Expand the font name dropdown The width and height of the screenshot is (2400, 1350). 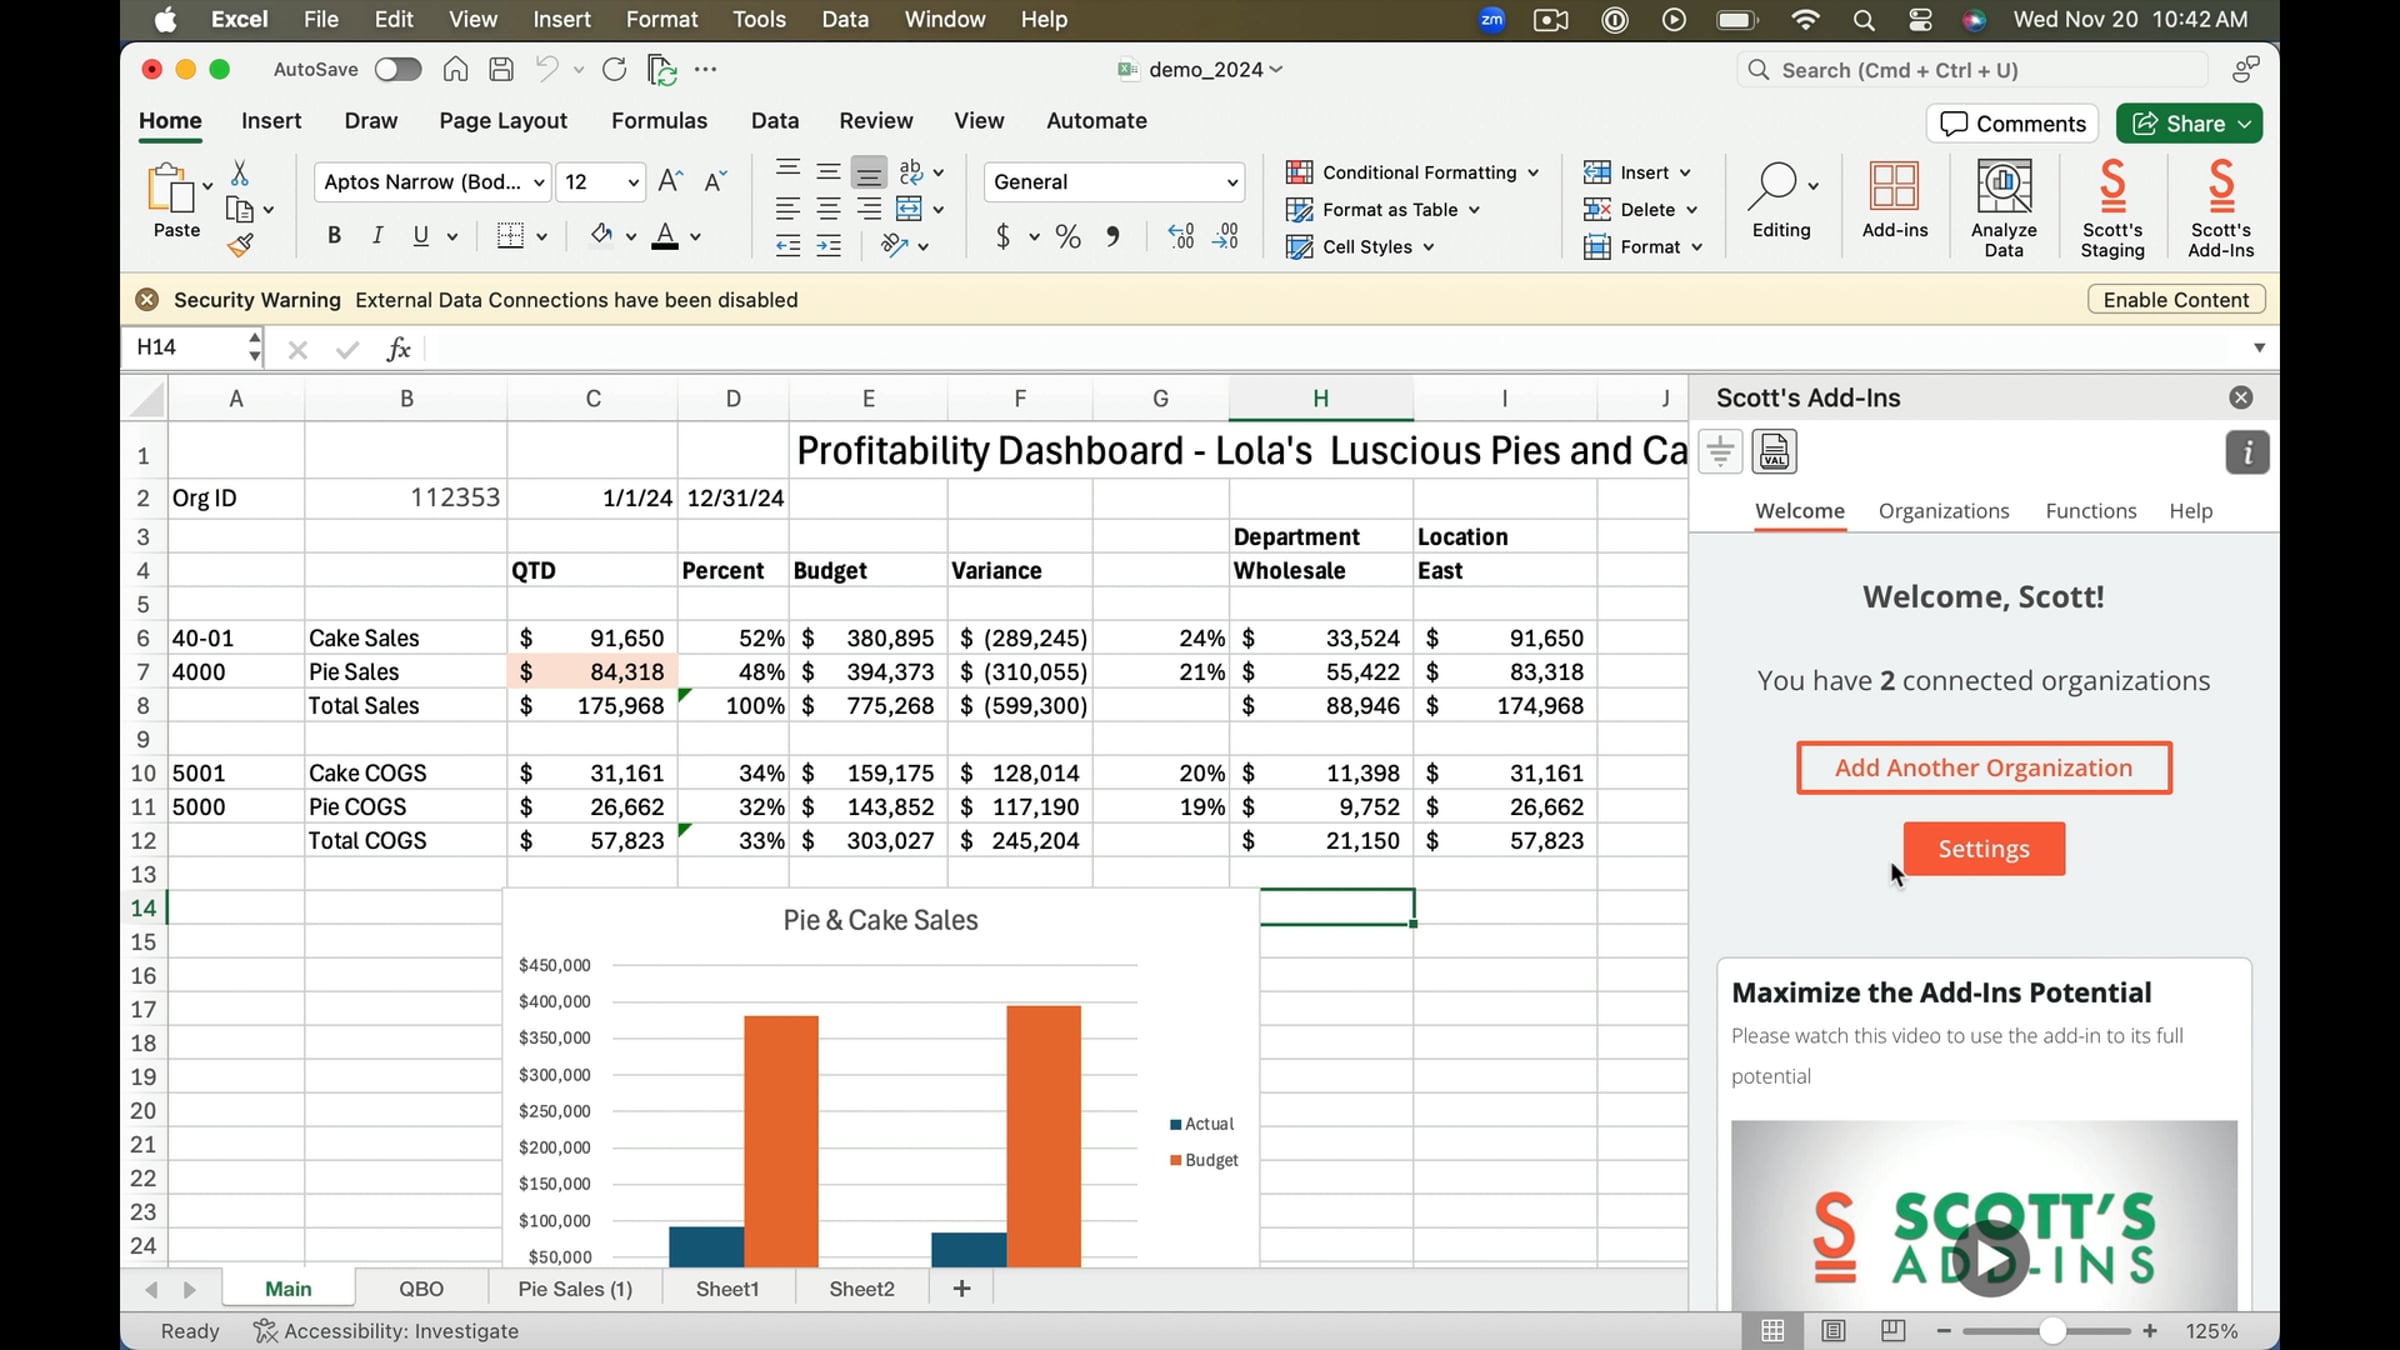(x=539, y=182)
